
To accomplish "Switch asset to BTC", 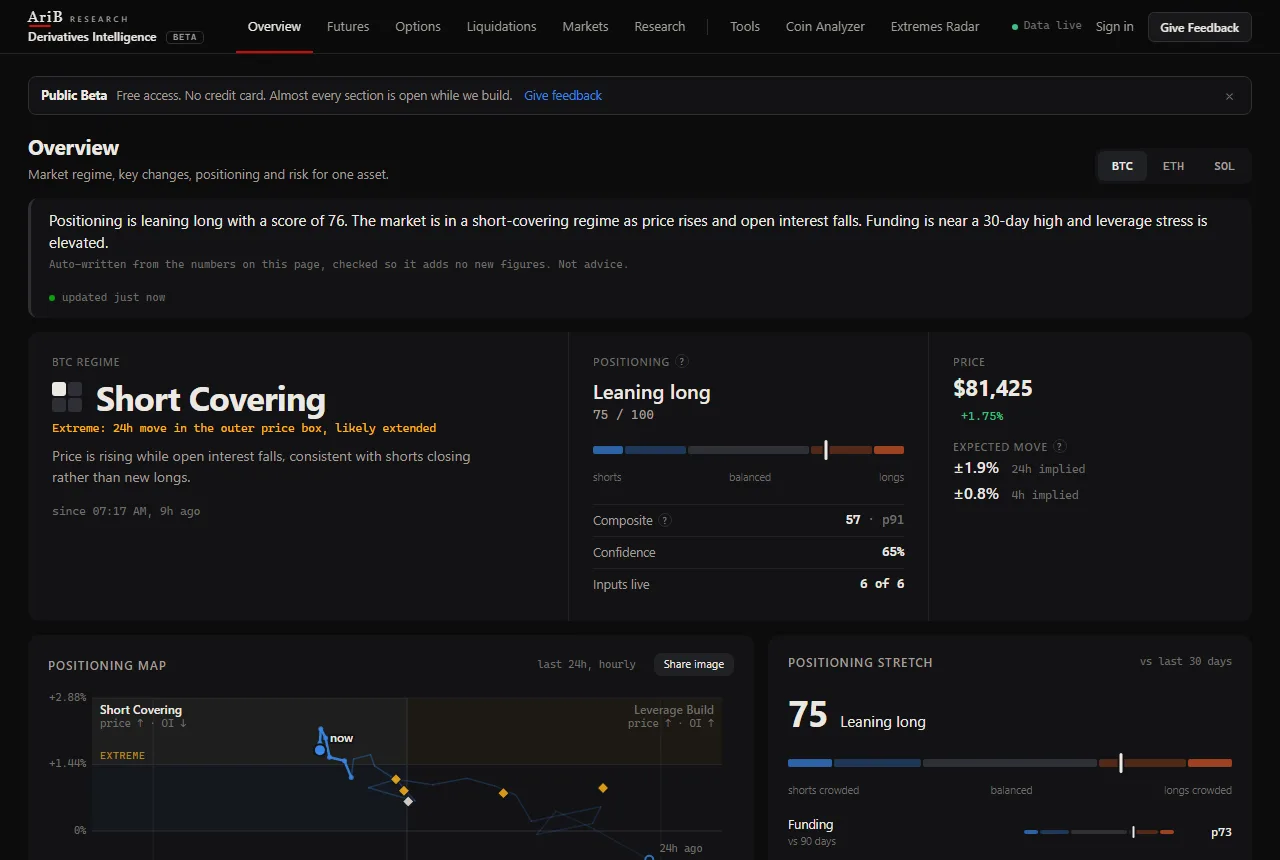I will tap(1122, 166).
